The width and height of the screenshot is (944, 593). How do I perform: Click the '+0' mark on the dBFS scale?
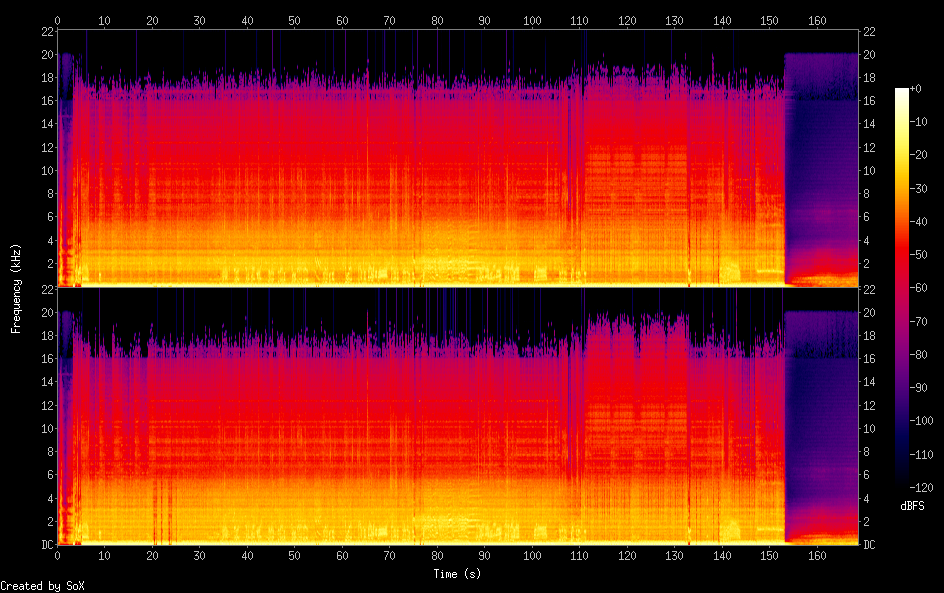tap(916, 88)
